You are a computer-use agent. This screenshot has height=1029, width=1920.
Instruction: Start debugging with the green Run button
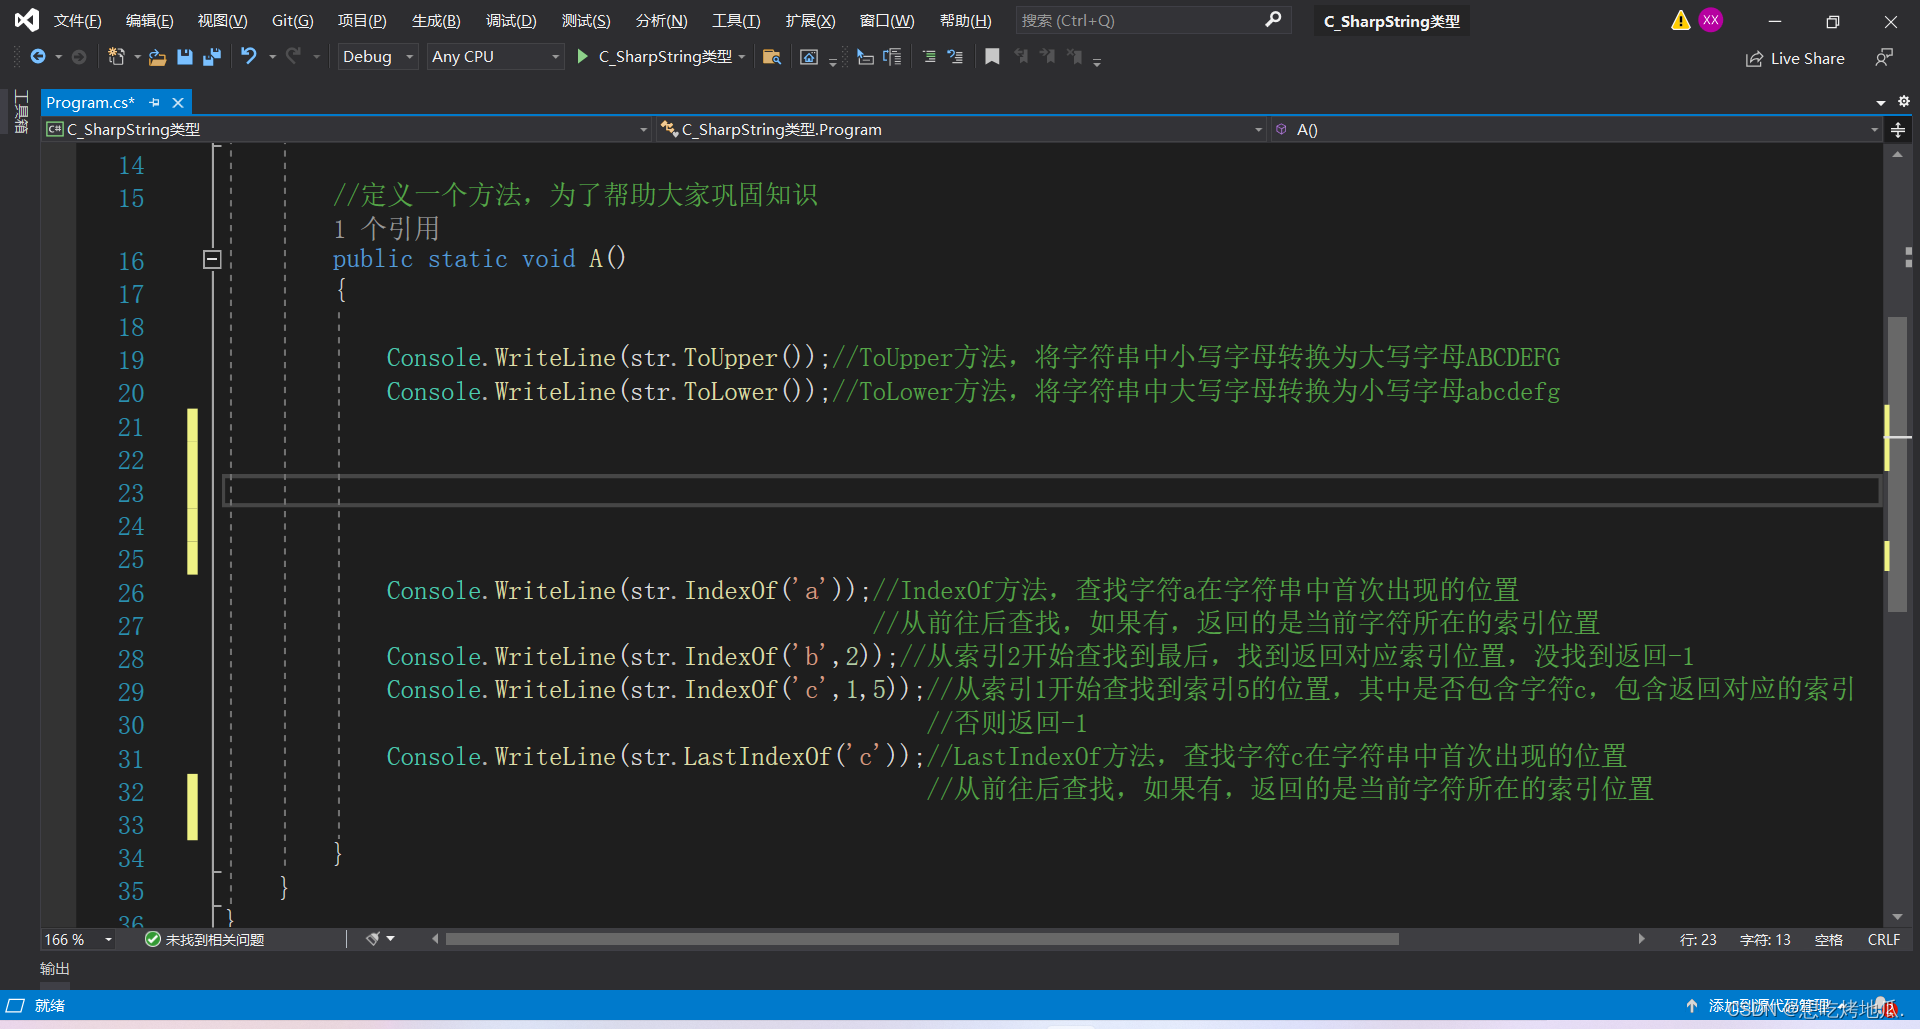581,57
